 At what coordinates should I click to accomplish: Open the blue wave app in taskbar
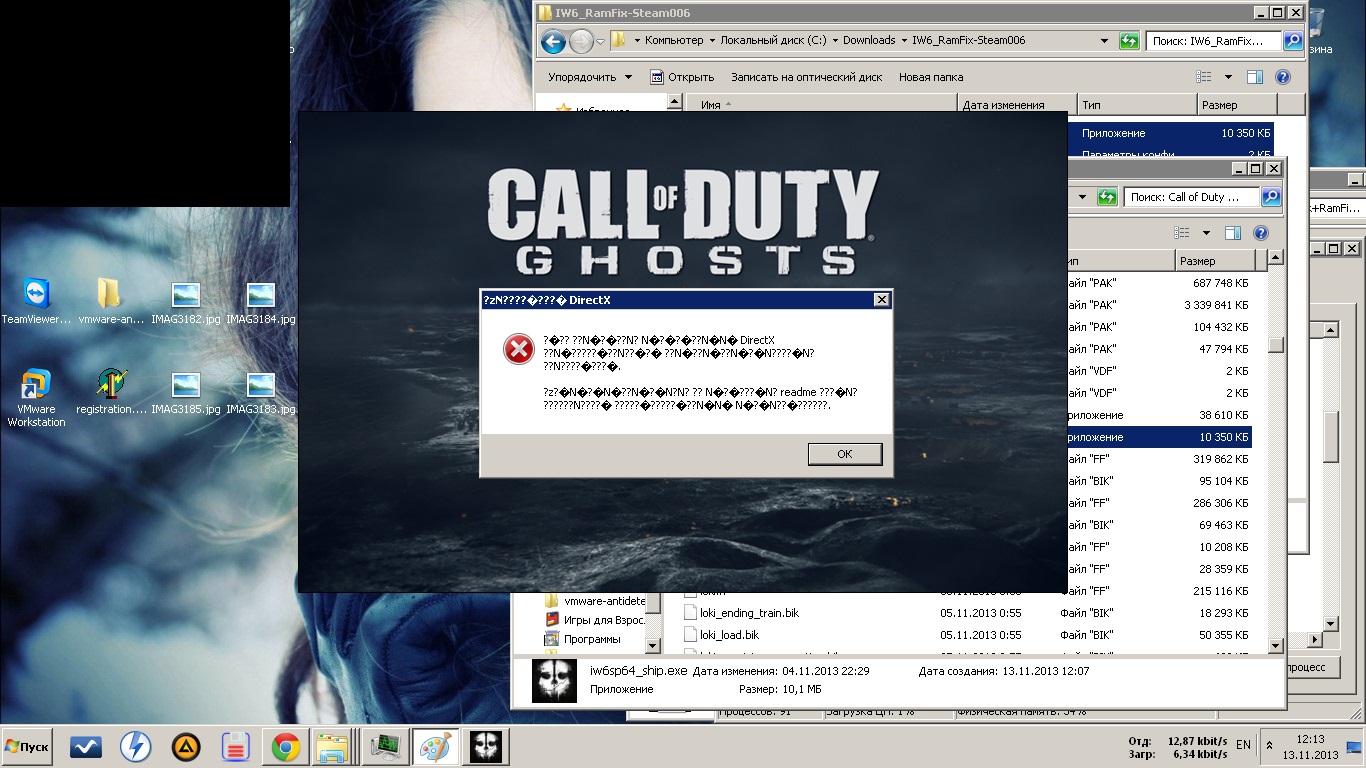86,747
